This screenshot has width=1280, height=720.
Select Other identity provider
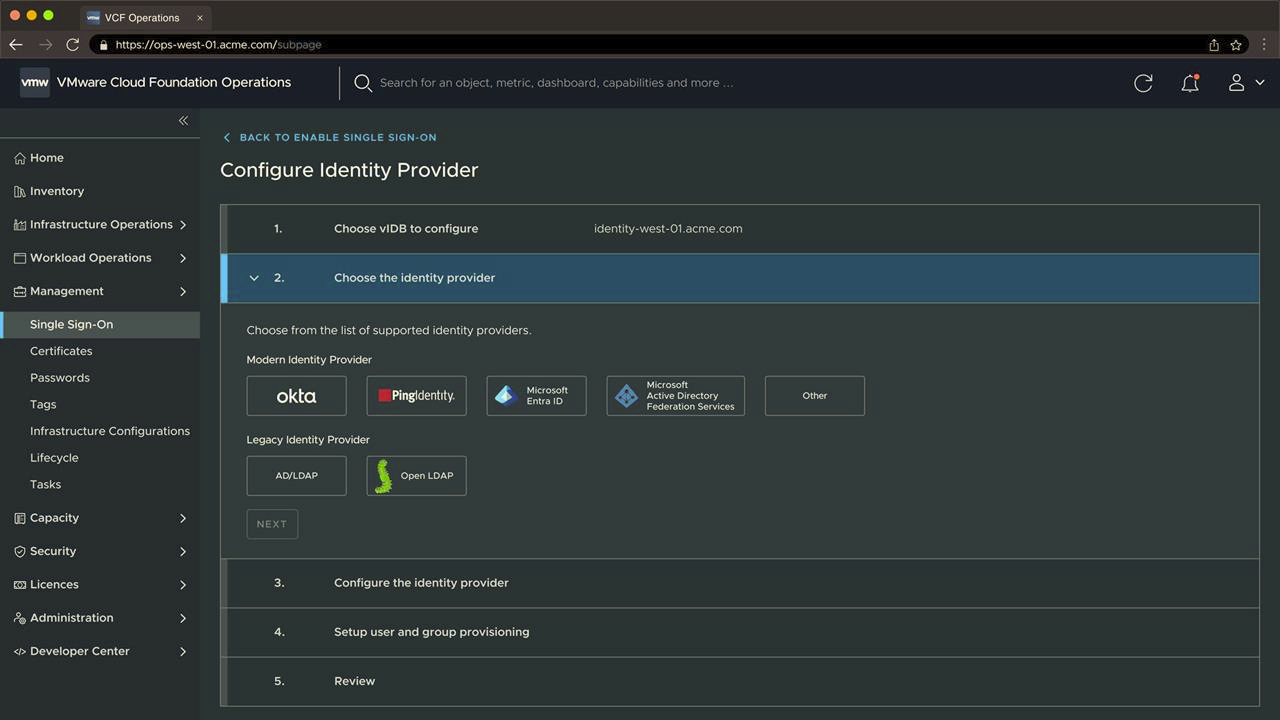click(815, 396)
